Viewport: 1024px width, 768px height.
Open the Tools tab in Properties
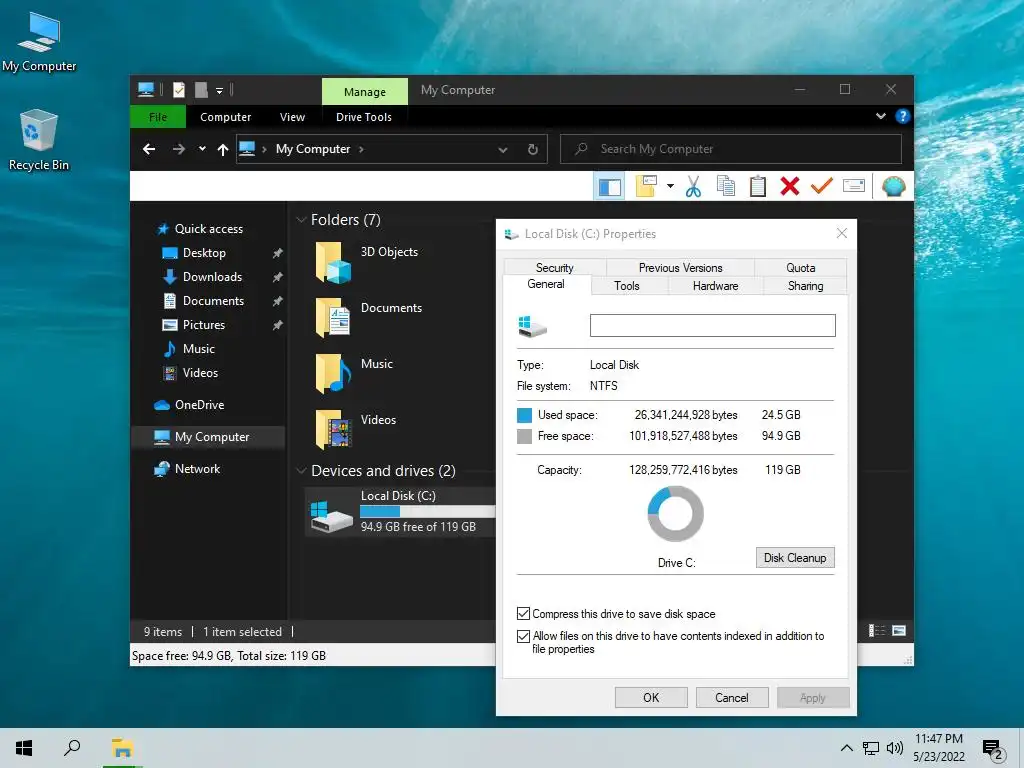click(x=627, y=285)
